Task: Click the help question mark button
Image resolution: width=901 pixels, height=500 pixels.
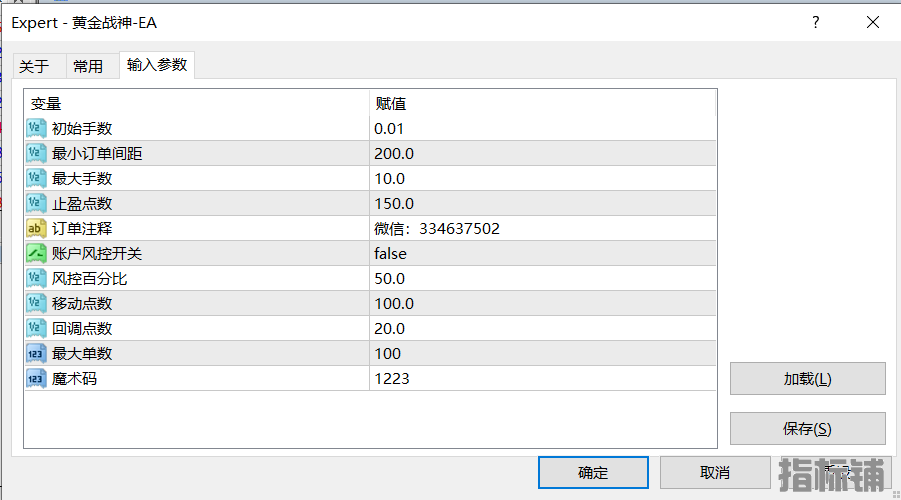Action: [815, 22]
